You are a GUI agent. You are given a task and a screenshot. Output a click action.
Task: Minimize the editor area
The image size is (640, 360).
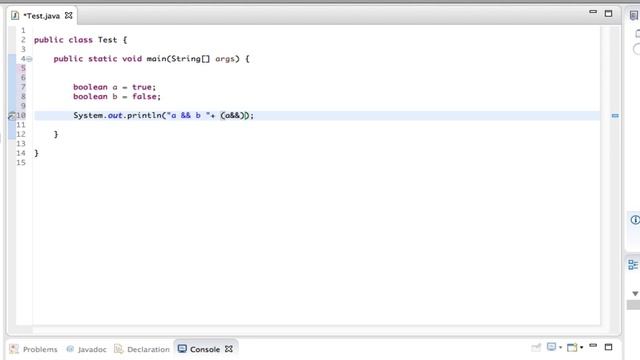(x=593, y=13)
